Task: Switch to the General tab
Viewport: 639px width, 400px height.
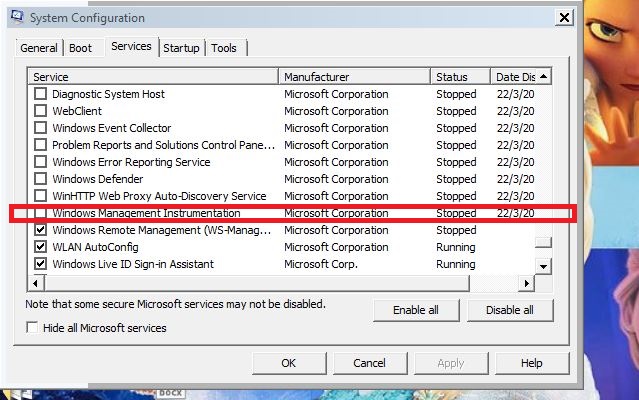Action: point(39,48)
